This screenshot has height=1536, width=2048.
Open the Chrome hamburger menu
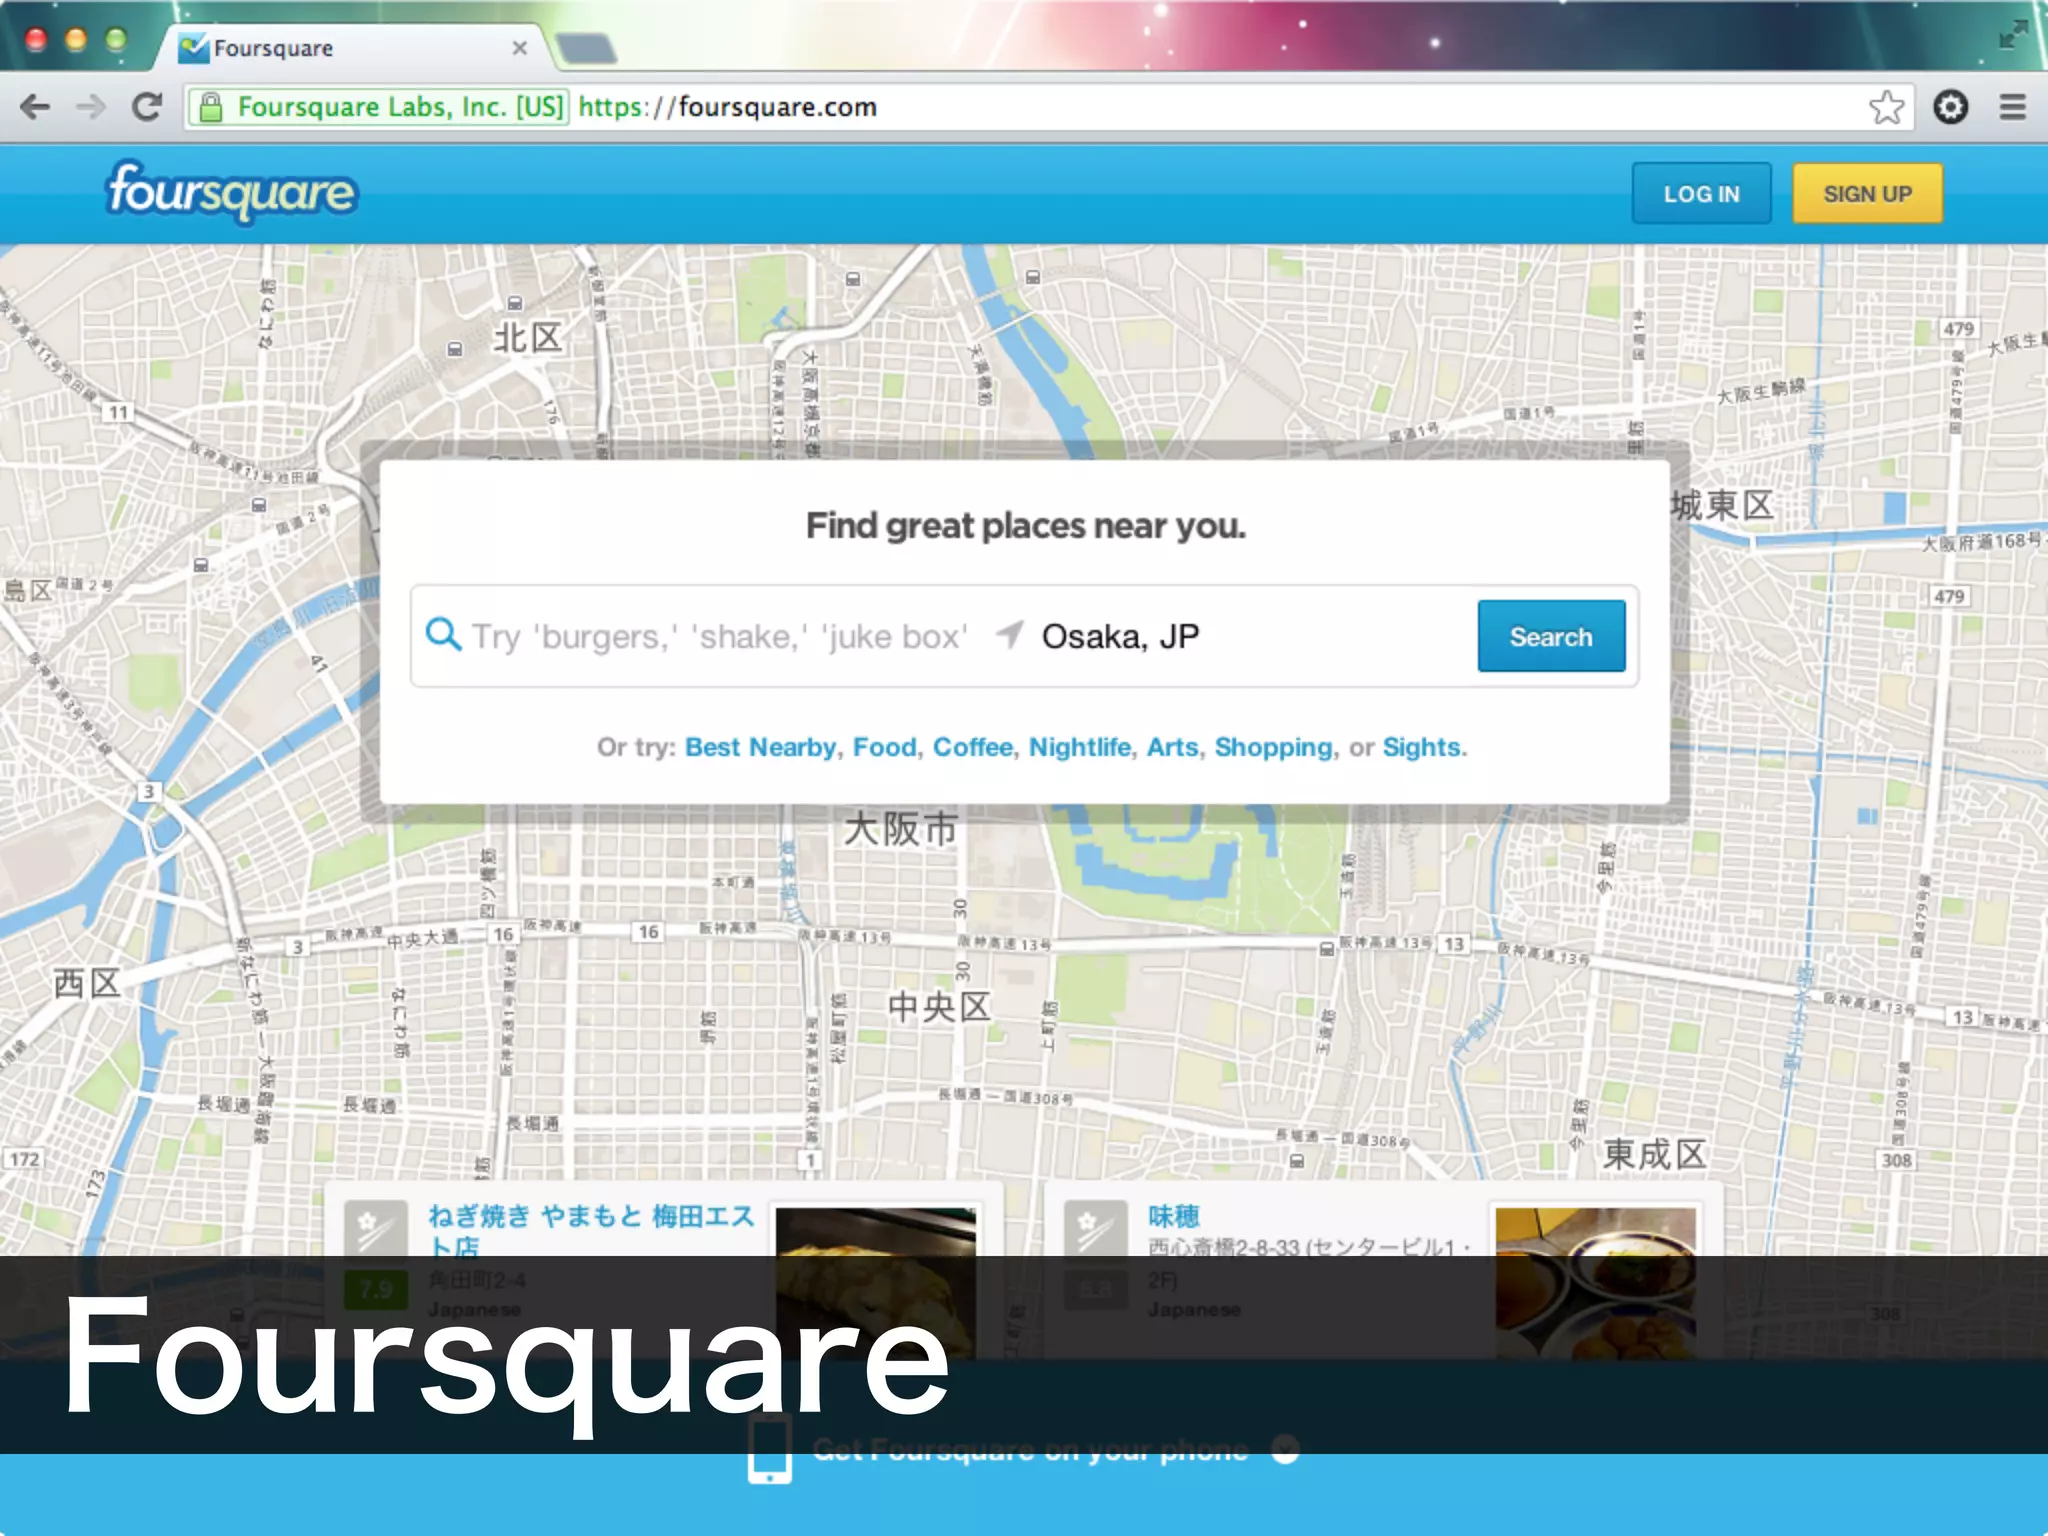coord(2013,107)
